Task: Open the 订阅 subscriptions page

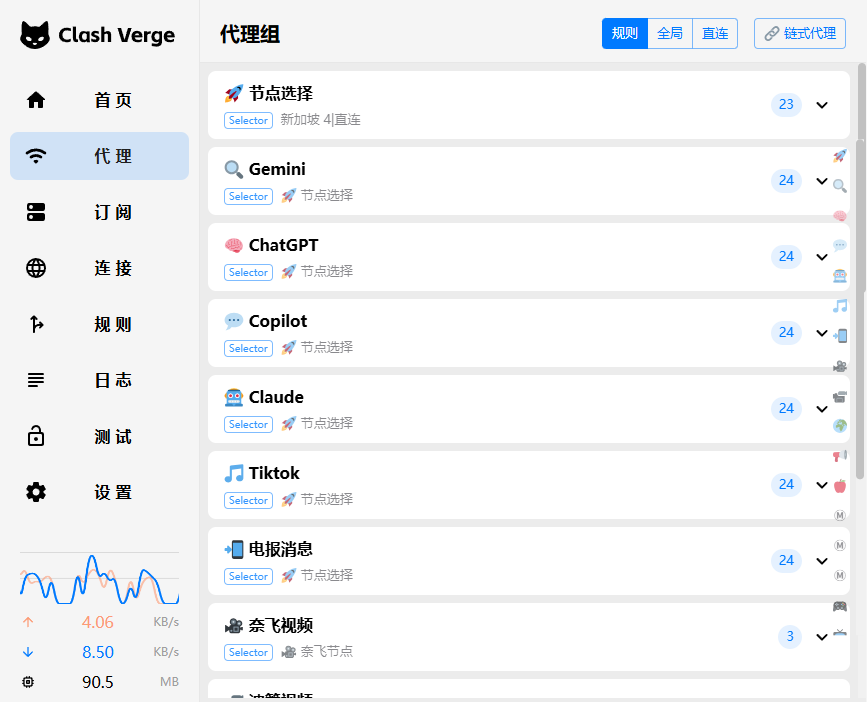Action: [x=100, y=212]
